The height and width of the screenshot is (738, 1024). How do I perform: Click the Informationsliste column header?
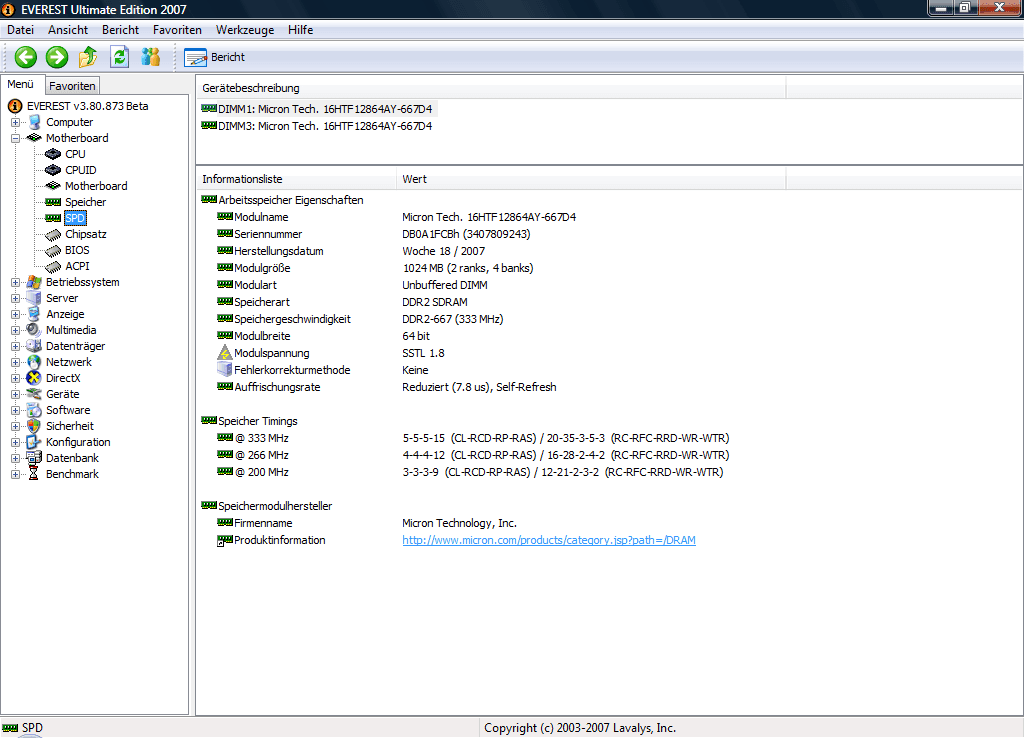(296, 179)
